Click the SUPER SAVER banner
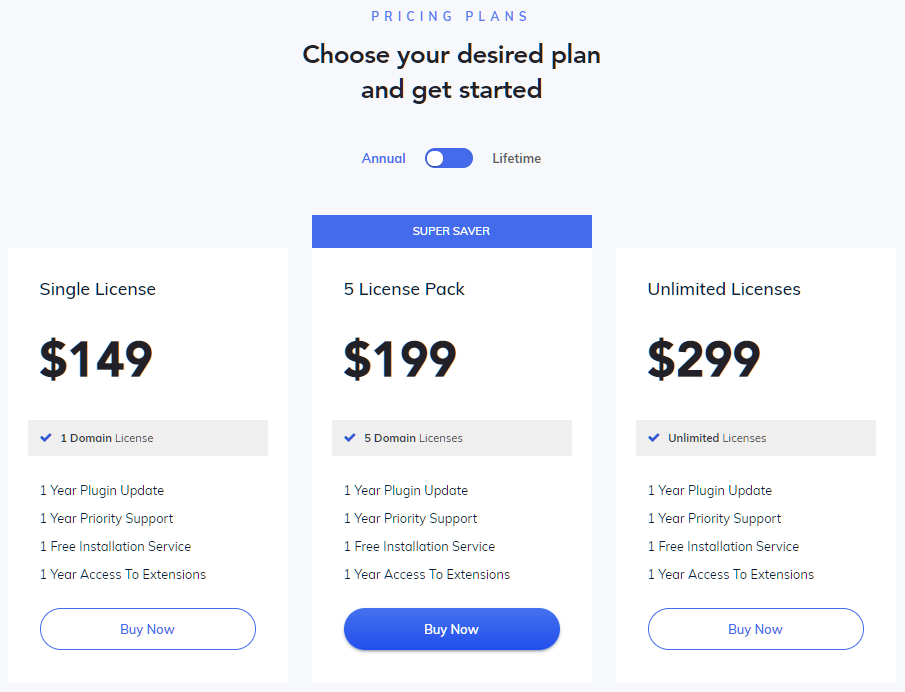 (x=451, y=231)
